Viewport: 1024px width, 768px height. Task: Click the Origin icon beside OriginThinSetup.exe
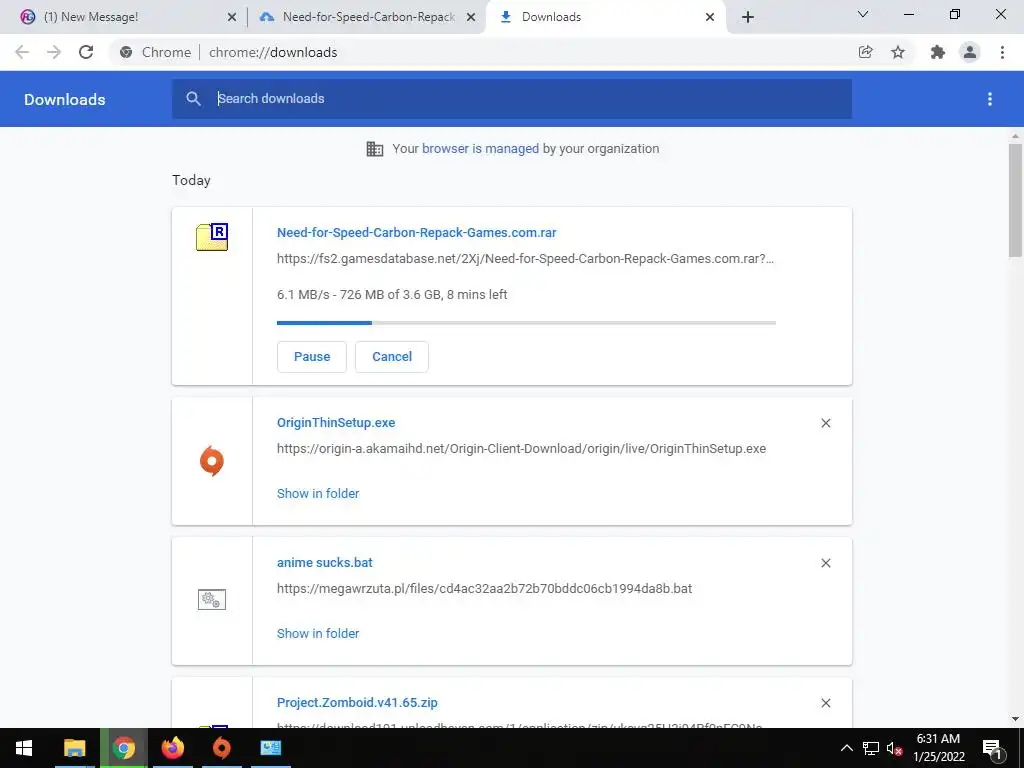212,461
